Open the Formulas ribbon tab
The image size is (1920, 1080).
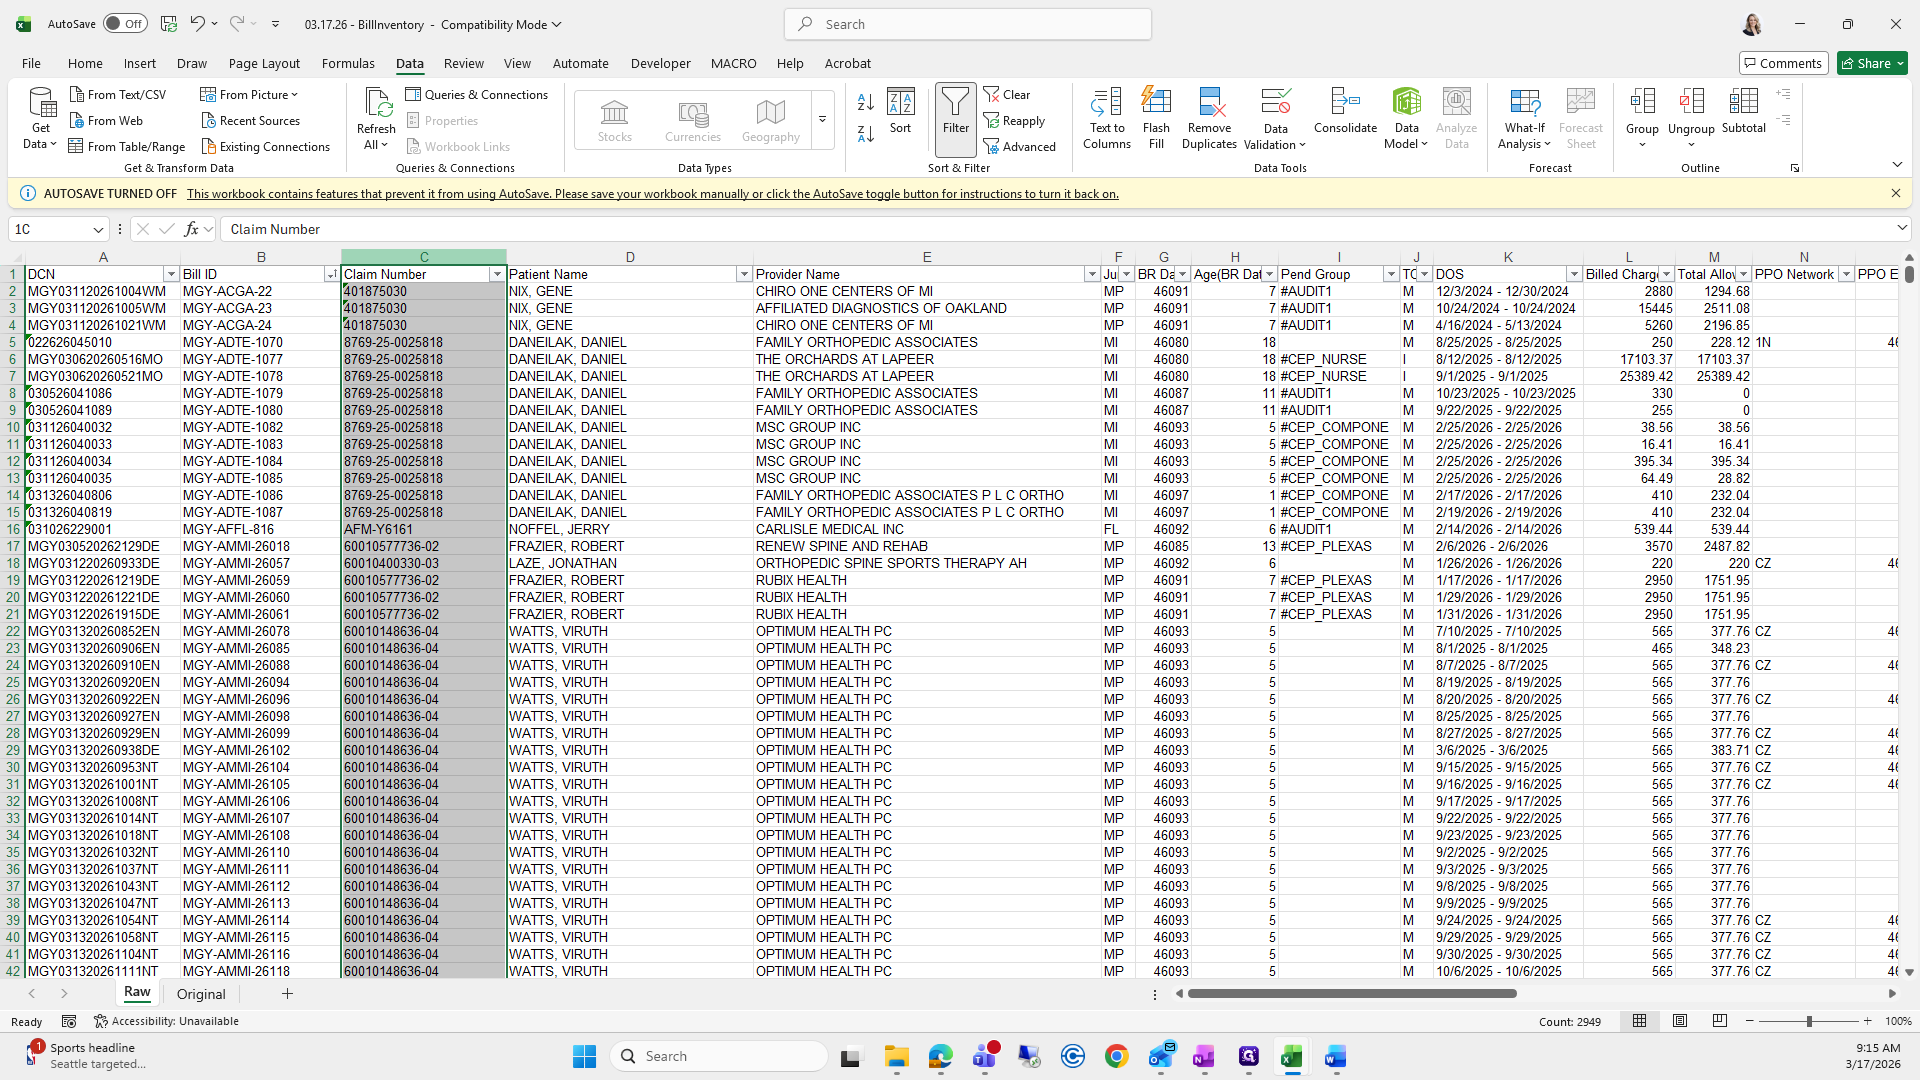tap(348, 63)
